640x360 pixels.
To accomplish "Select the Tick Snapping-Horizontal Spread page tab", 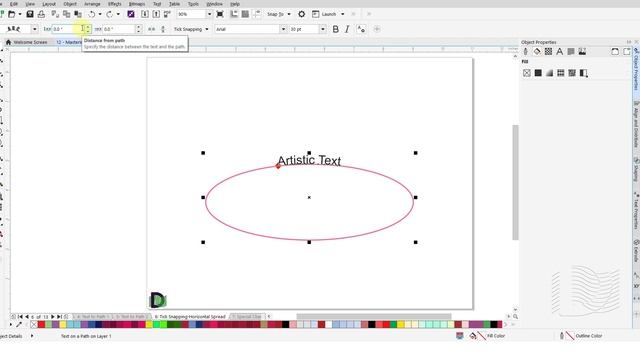I will [190, 317].
